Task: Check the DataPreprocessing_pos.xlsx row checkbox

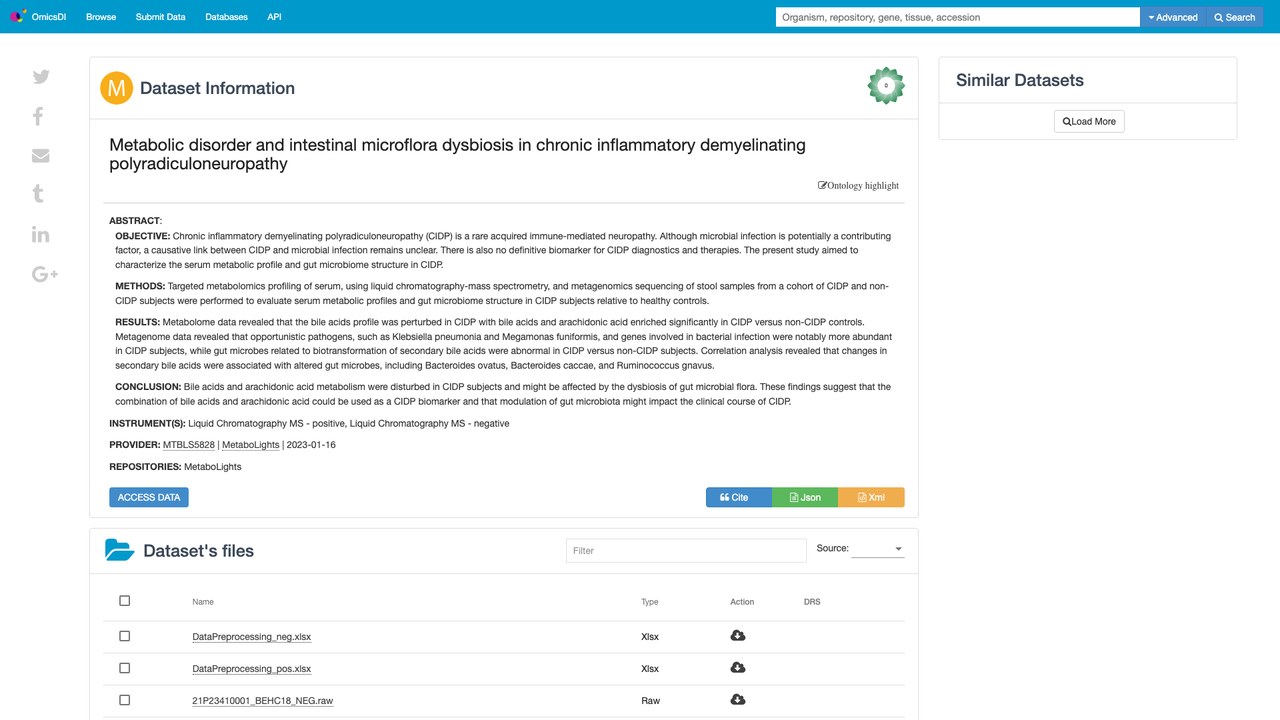Action: 125,668
